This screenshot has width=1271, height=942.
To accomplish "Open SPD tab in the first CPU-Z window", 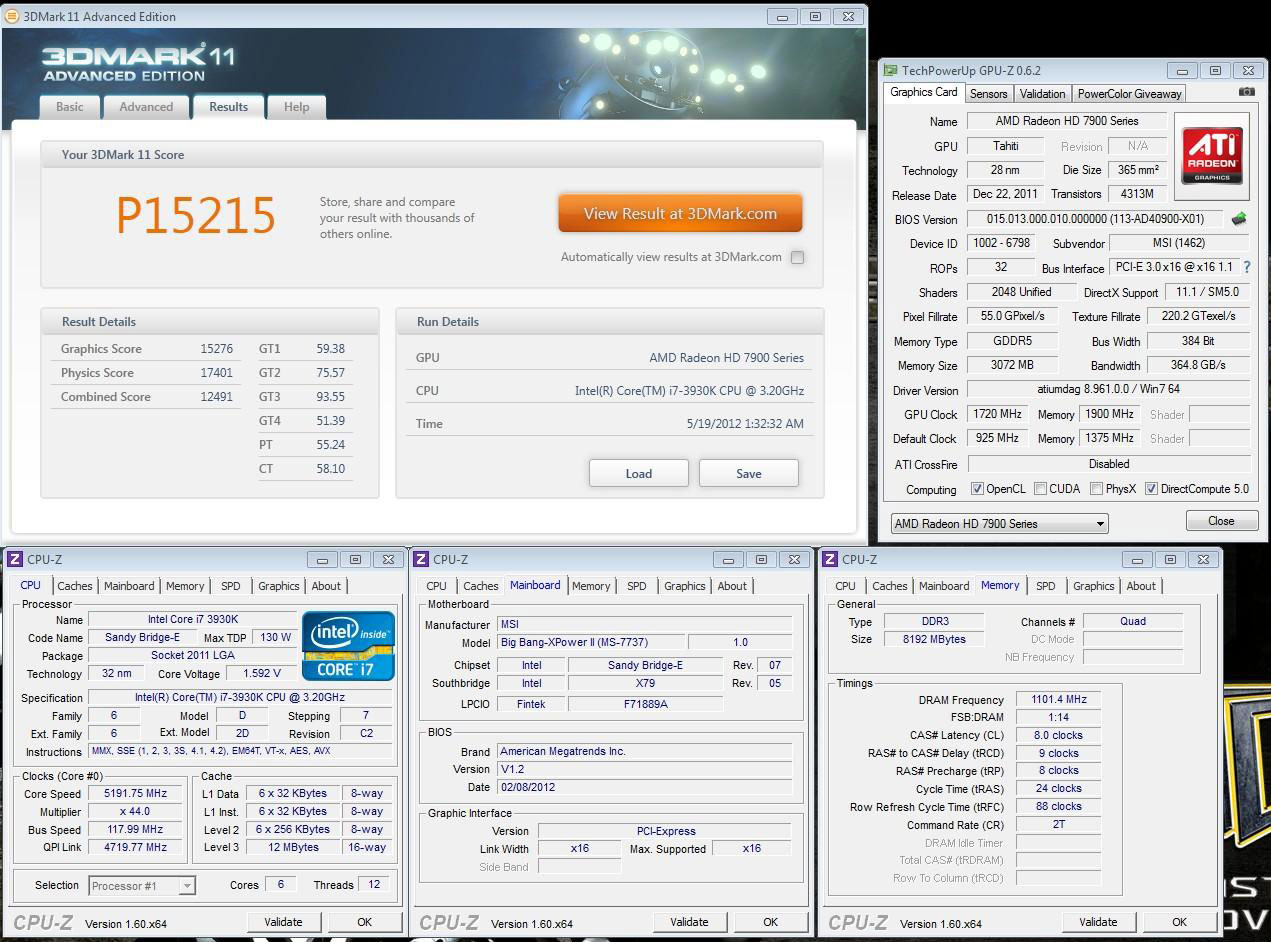I will tap(231, 586).
